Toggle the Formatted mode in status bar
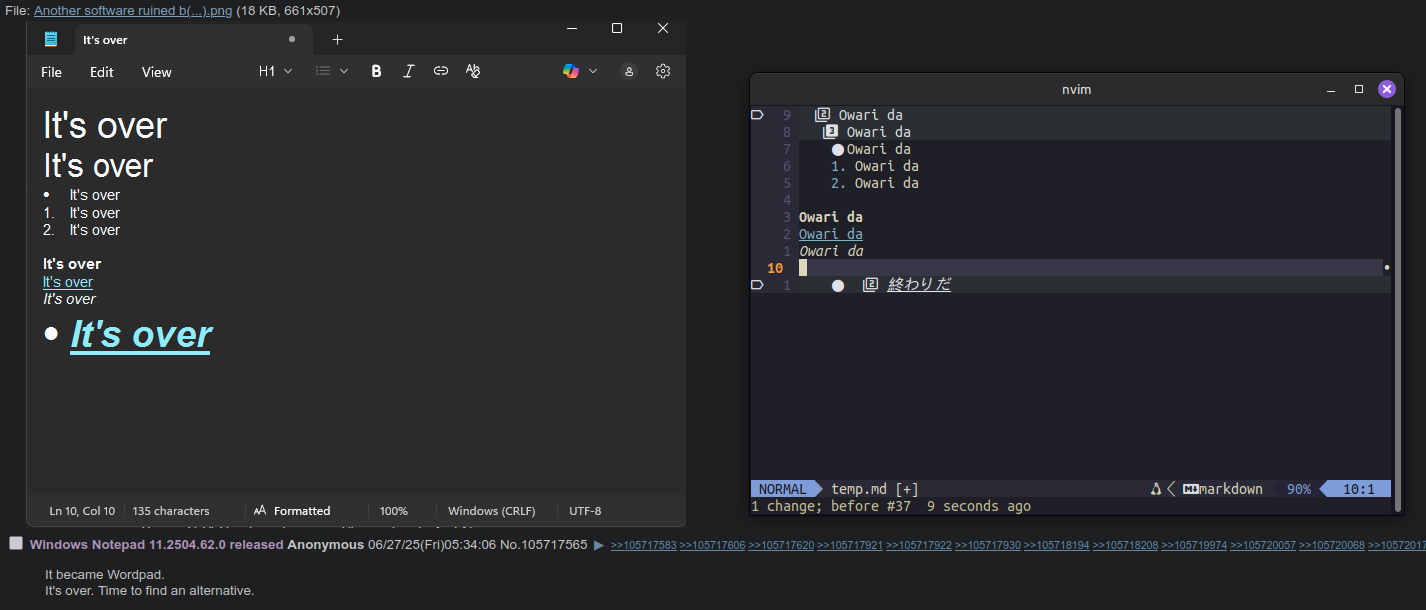1426x610 pixels. 292,511
